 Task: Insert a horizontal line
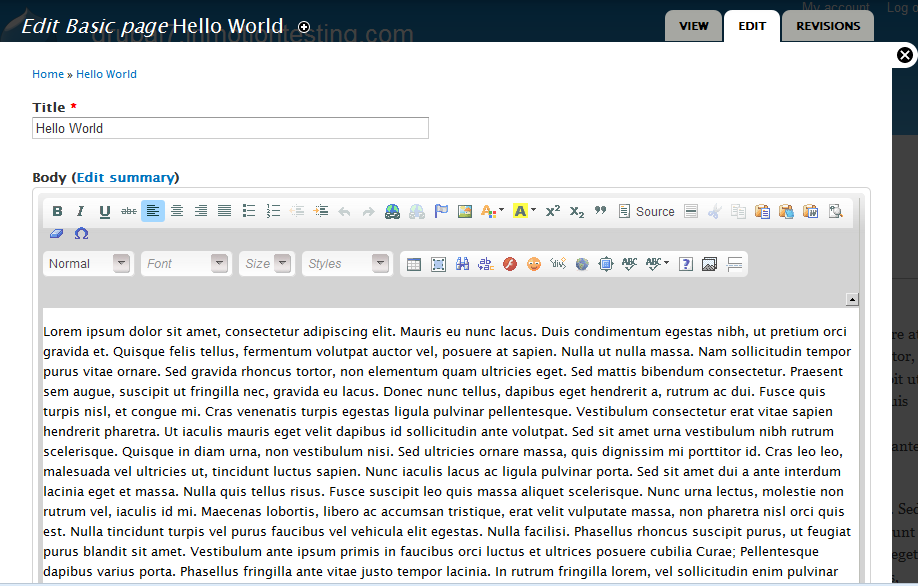(691, 211)
